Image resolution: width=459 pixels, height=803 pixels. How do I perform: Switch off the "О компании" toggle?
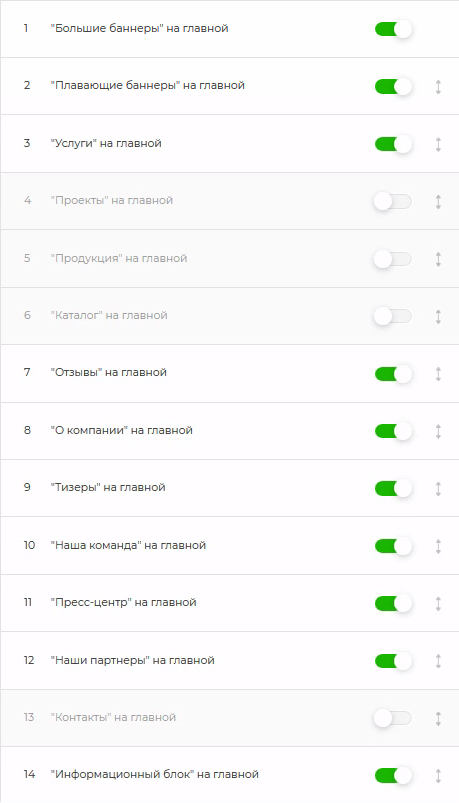[x=393, y=431]
